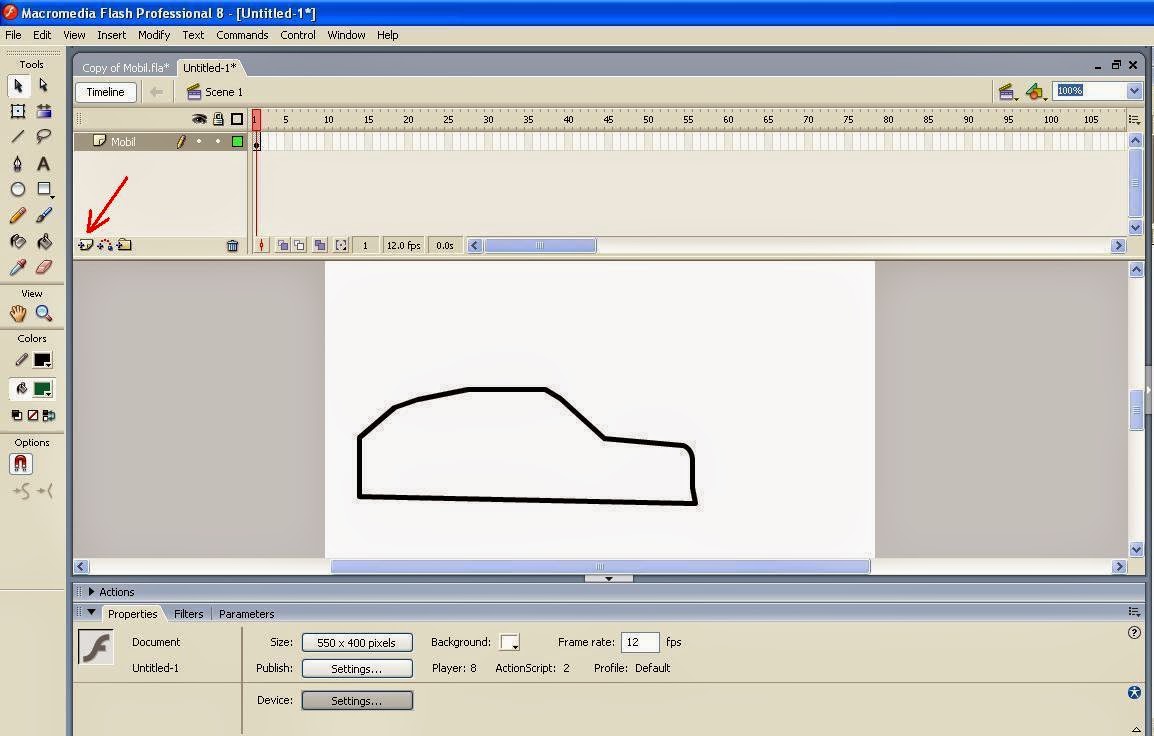Select the Eraser tool
1154x736 pixels.
[44, 266]
